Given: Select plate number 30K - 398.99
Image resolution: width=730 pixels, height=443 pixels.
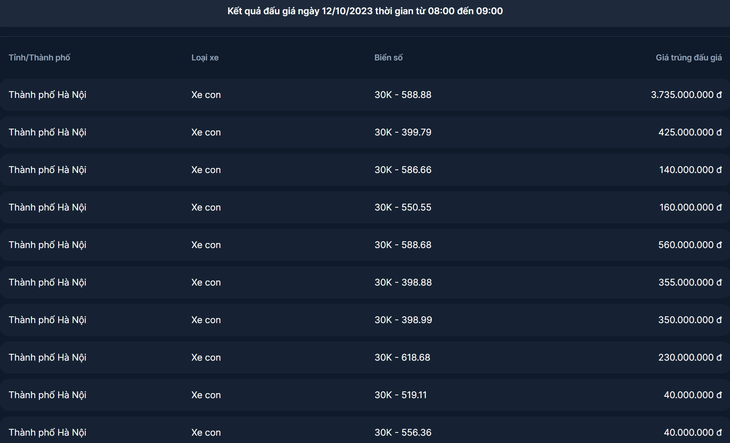Looking at the screenshot, I should 403,320.
